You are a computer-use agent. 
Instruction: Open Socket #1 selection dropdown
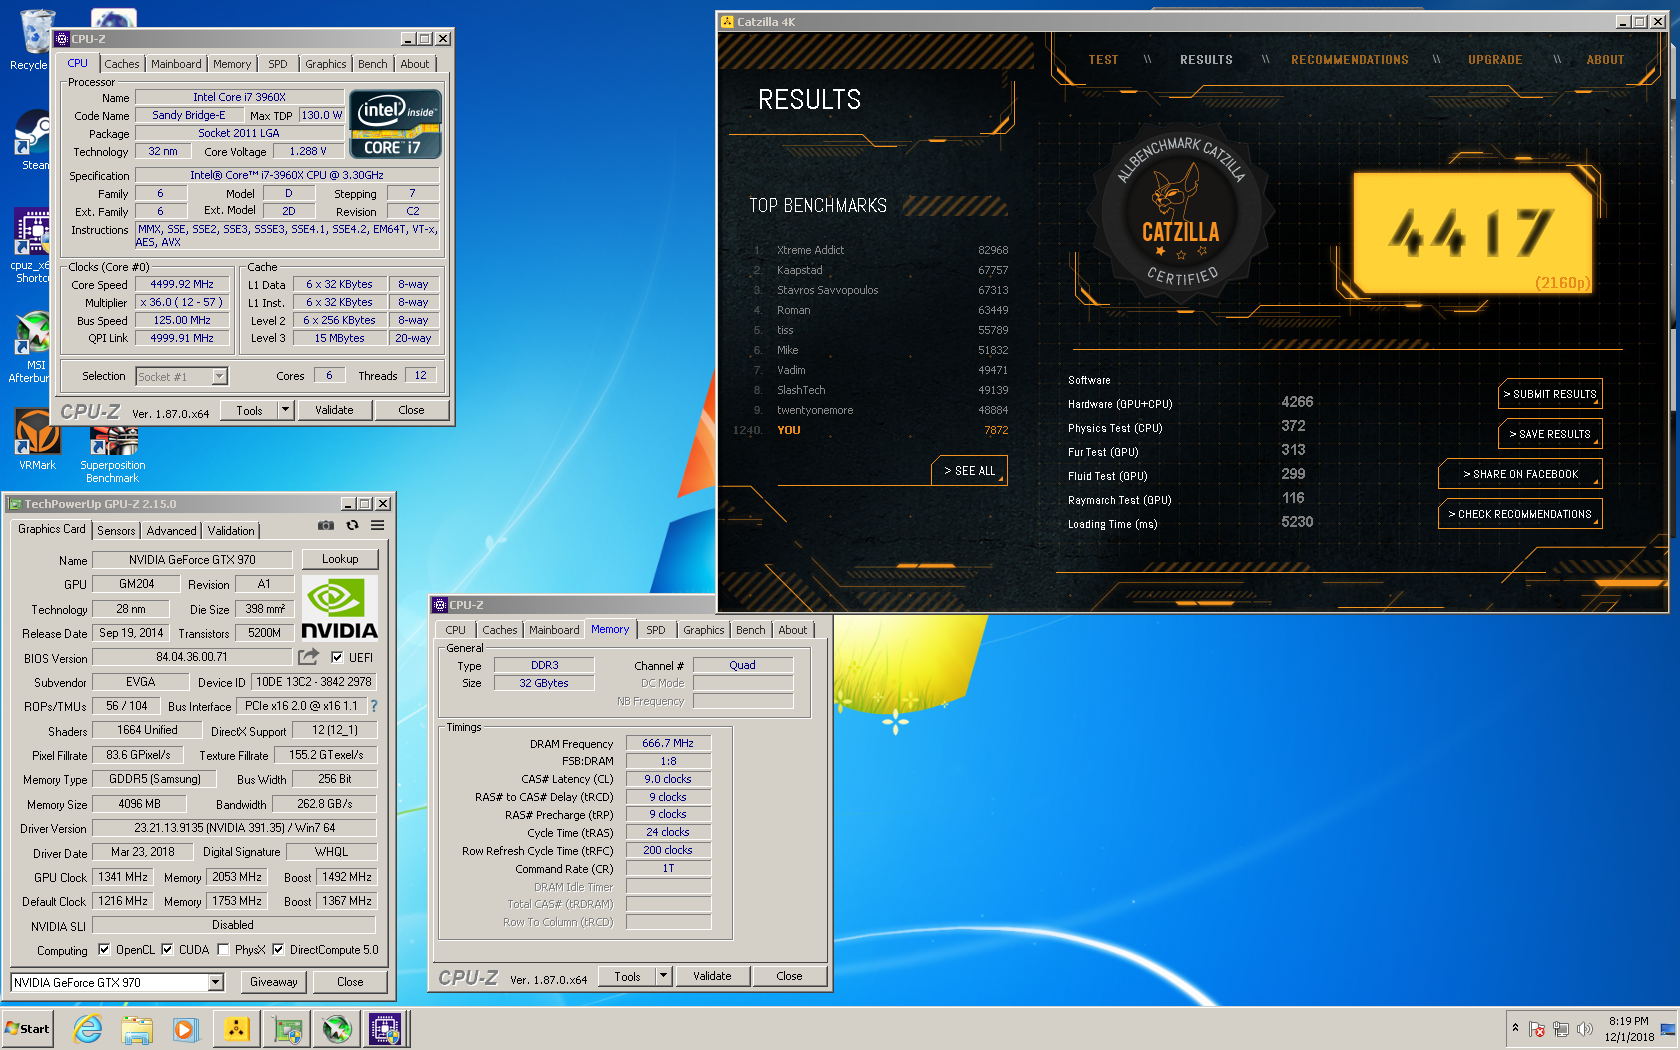tap(219, 377)
